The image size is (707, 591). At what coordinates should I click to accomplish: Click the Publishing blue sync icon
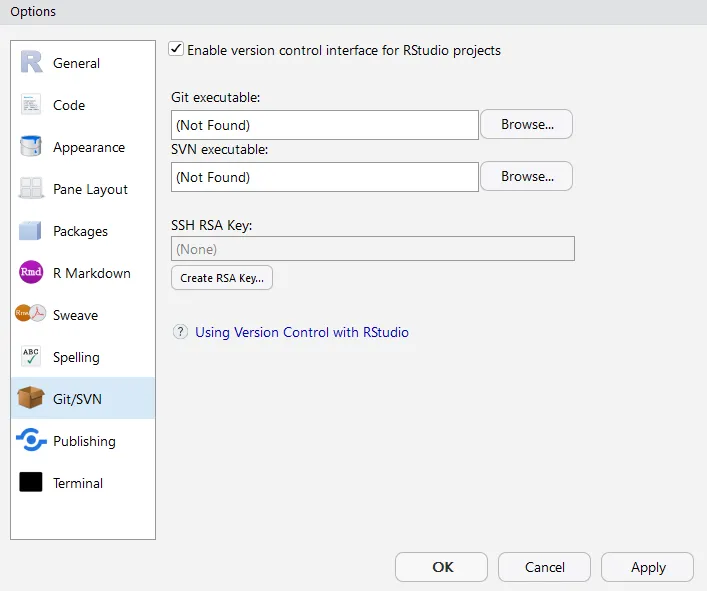(31, 441)
